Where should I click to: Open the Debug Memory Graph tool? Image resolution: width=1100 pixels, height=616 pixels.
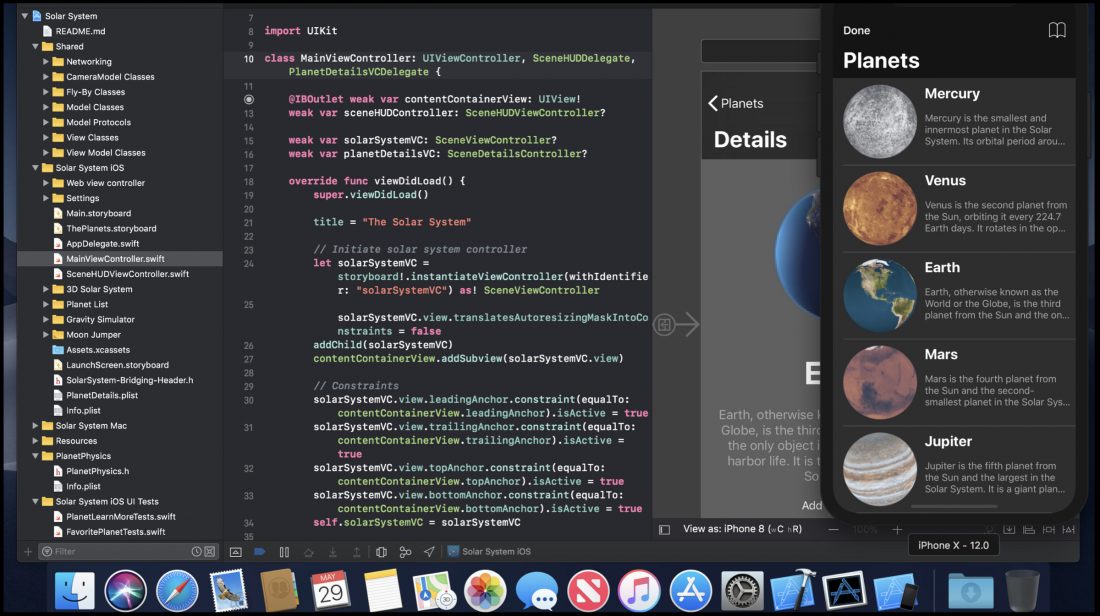tap(405, 552)
